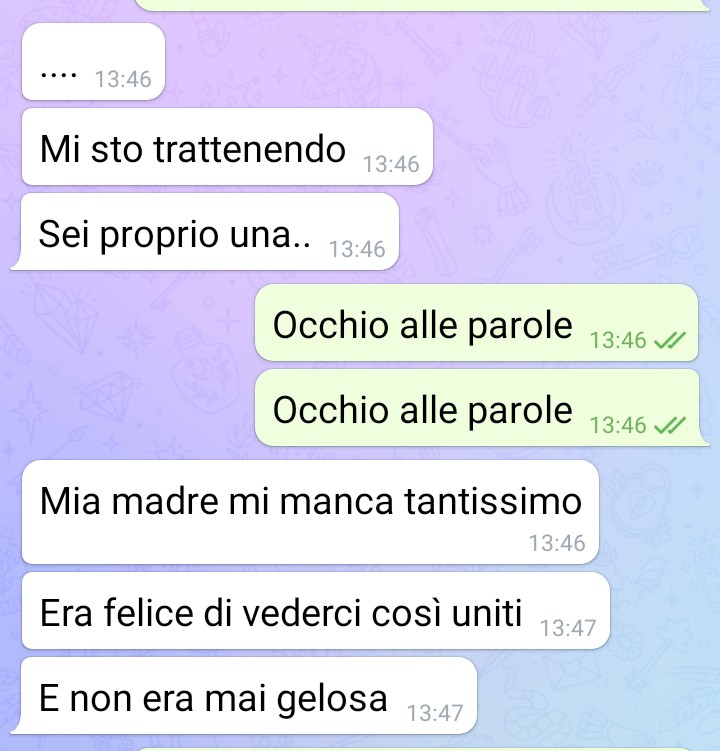Select the upper "Occhio alle parole" sent message

point(477,323)
